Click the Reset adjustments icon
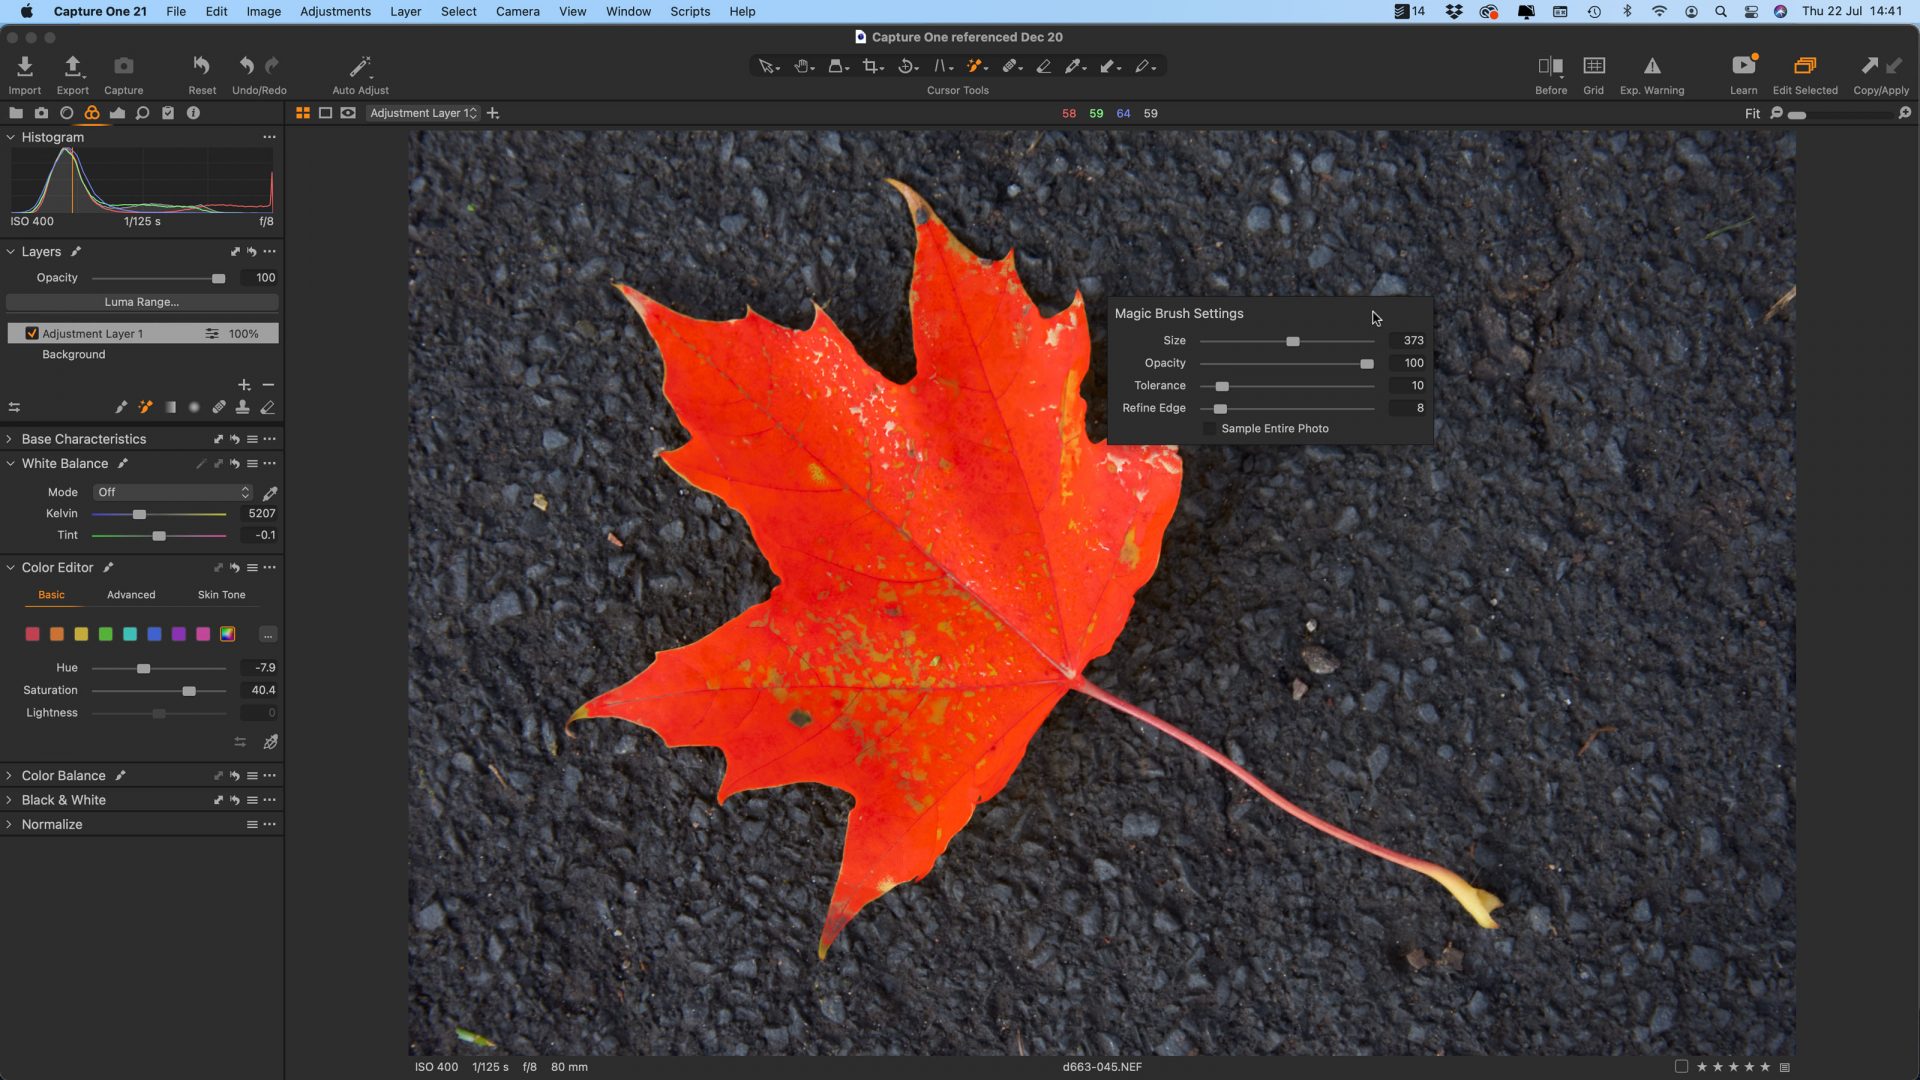The height and width of the screenshot is (1080, 1920). point(201,66)
